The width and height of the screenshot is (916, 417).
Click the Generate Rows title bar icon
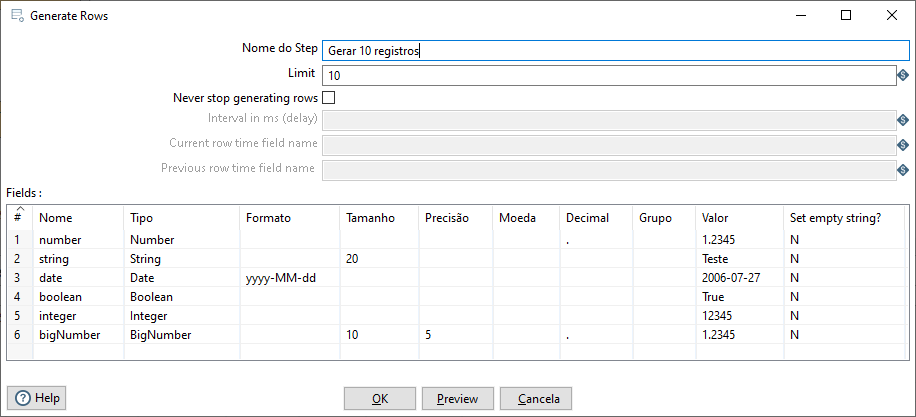pyautogui.click(x=17, y=16)
